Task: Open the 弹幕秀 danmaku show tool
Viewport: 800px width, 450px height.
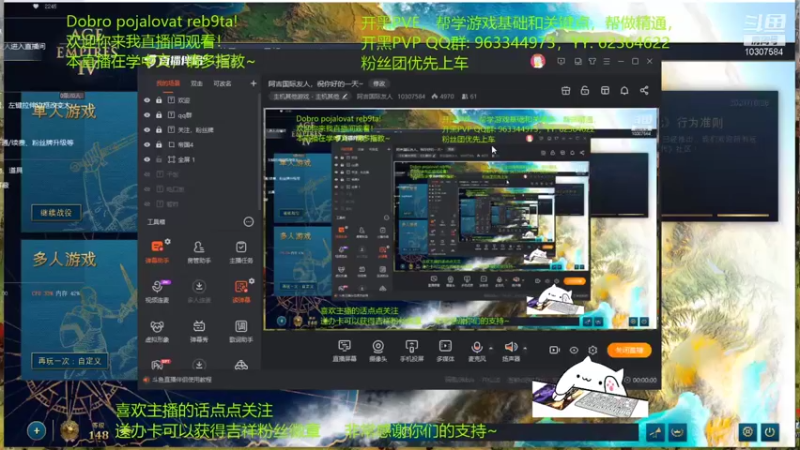Action: click(199, 331)
